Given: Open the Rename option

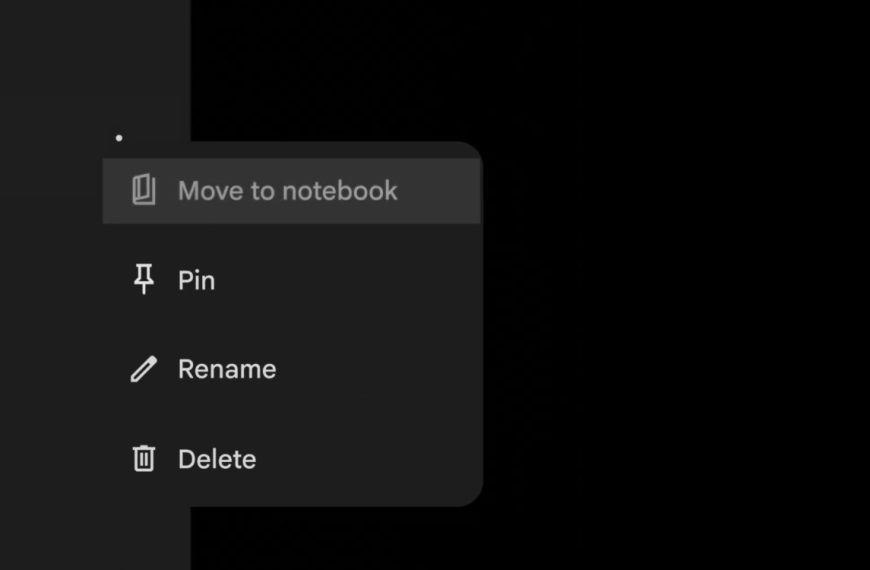Looking at the screenshot, I should coord(292,369).
